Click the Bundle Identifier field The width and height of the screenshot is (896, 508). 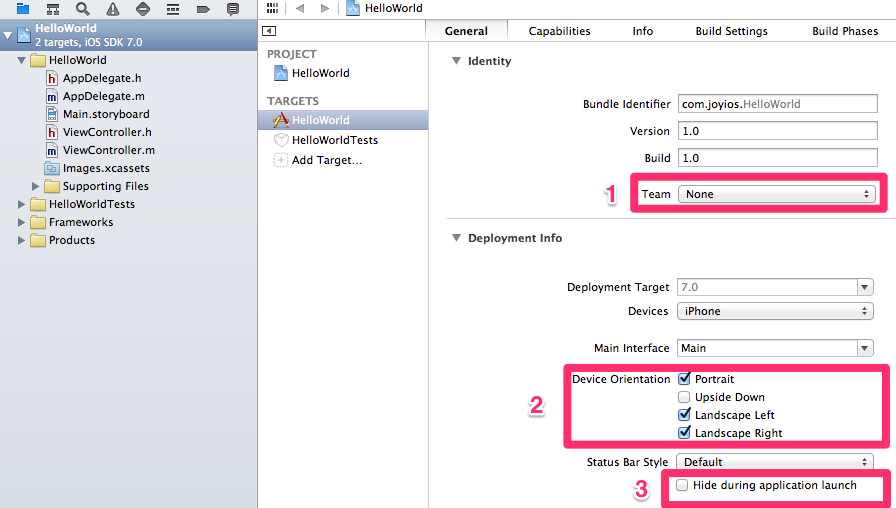[777, 104]
